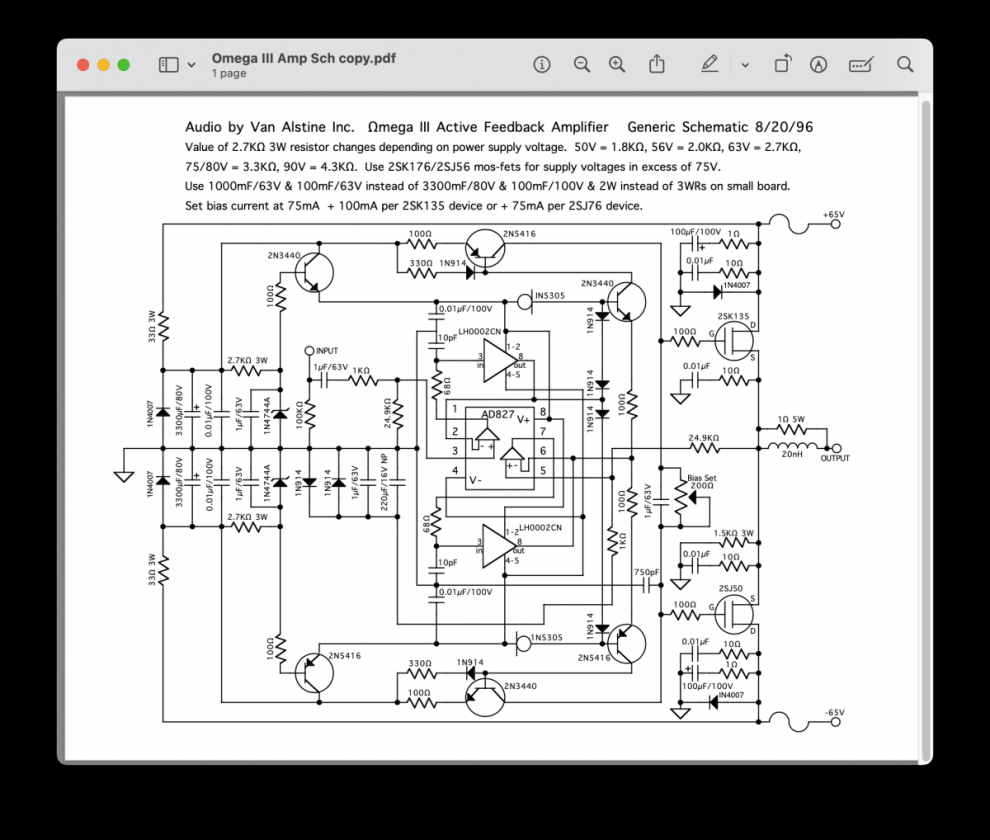Open search in the document
The width and height of the screenshot is (990, 840).
[x=905, y=64]
